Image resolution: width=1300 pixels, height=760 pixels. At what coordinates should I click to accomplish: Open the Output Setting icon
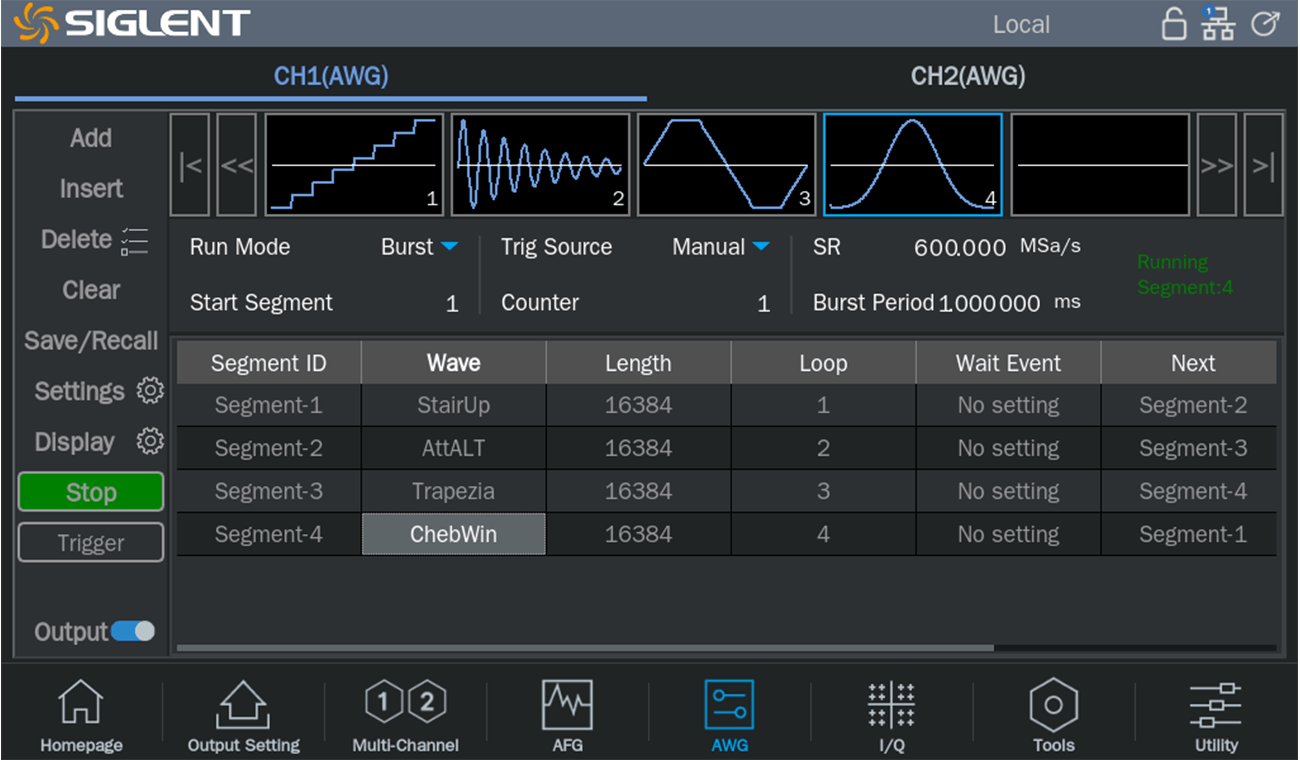click(243, 705)
